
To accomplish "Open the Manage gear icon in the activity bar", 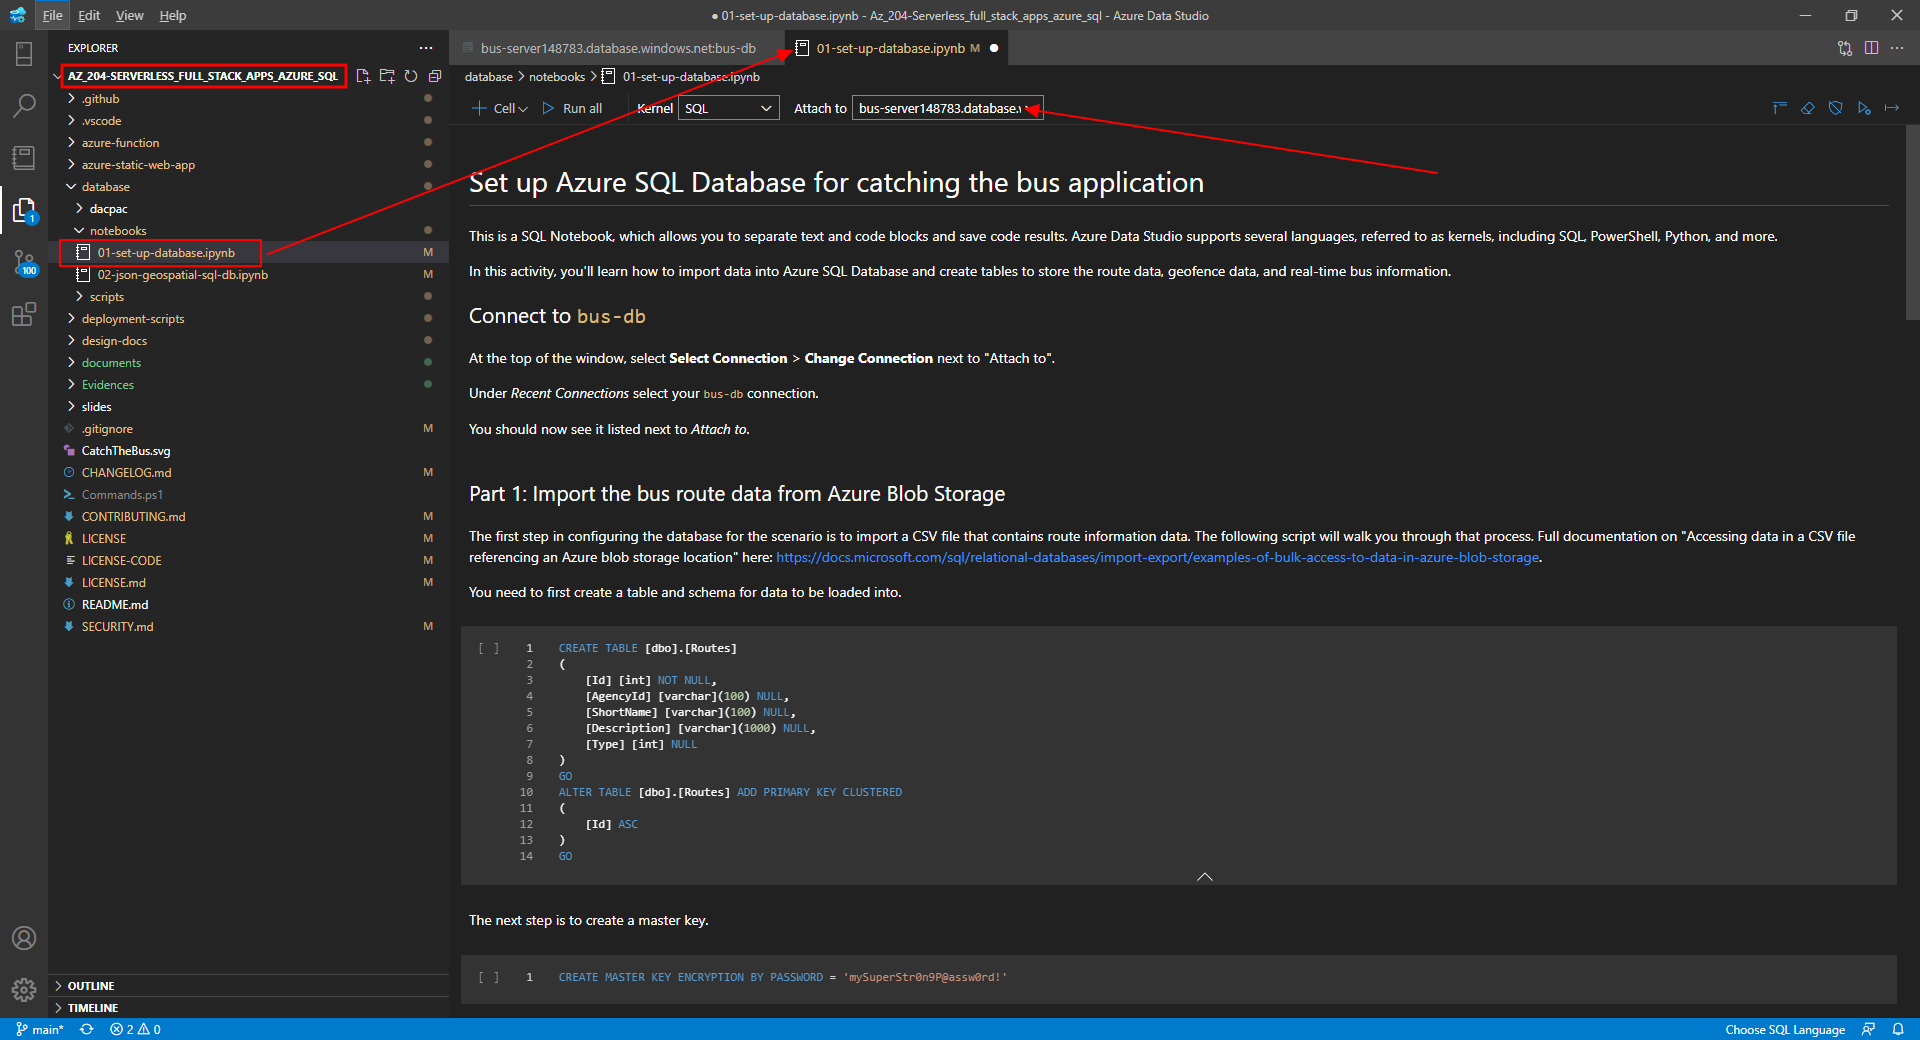I will 24,990.
